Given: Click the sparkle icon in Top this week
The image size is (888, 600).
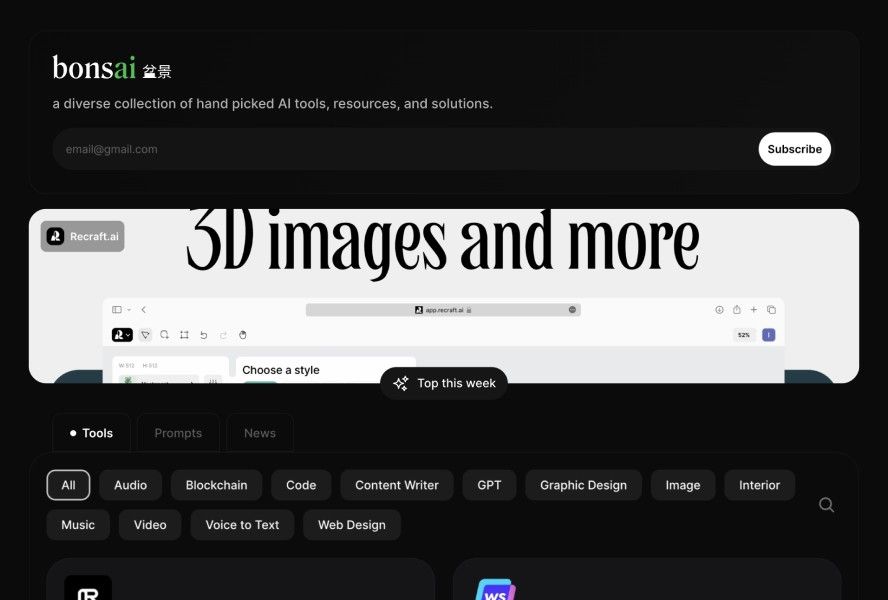Looking at the screenshot, I should click(400, 384).
